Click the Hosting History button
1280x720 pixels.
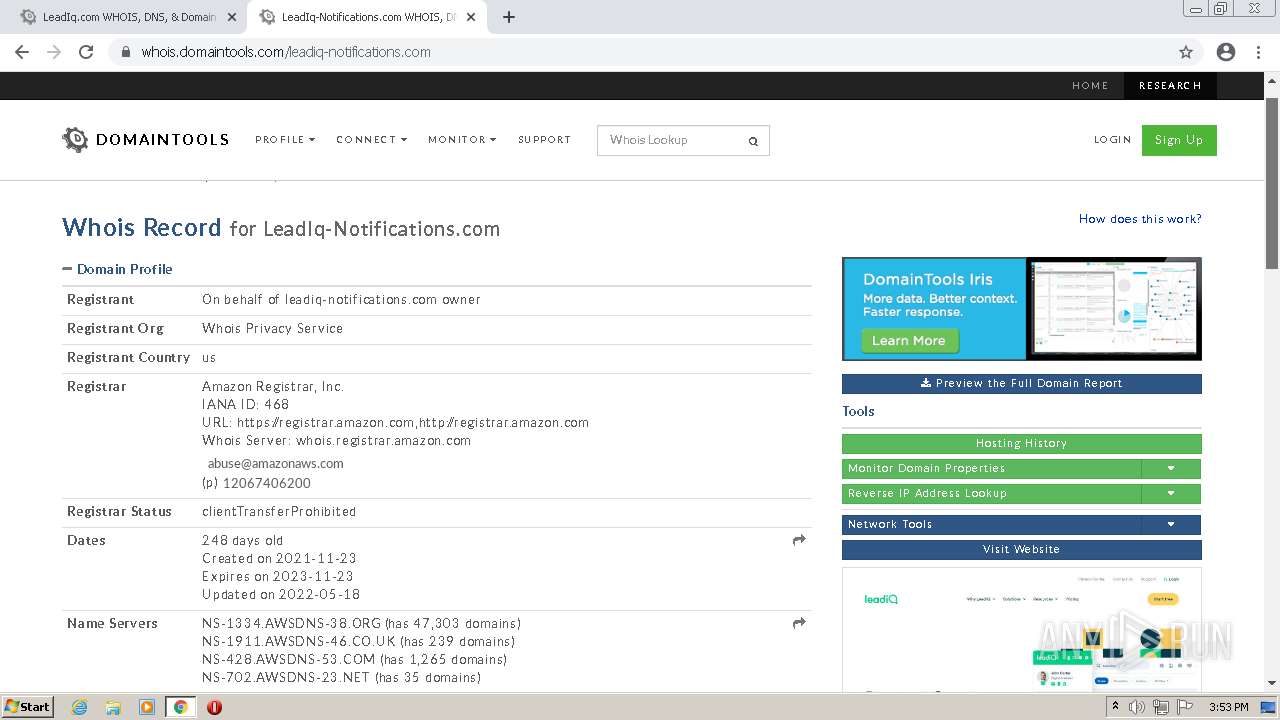coord(1021,444)
